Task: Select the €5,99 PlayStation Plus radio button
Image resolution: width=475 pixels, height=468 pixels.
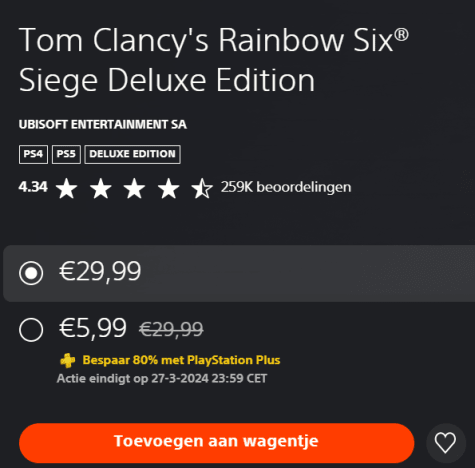Action: click(x=31, y=330)
